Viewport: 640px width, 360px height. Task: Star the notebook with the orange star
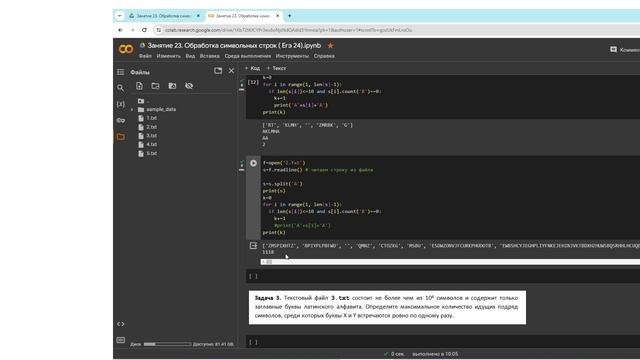pos(331,45)
